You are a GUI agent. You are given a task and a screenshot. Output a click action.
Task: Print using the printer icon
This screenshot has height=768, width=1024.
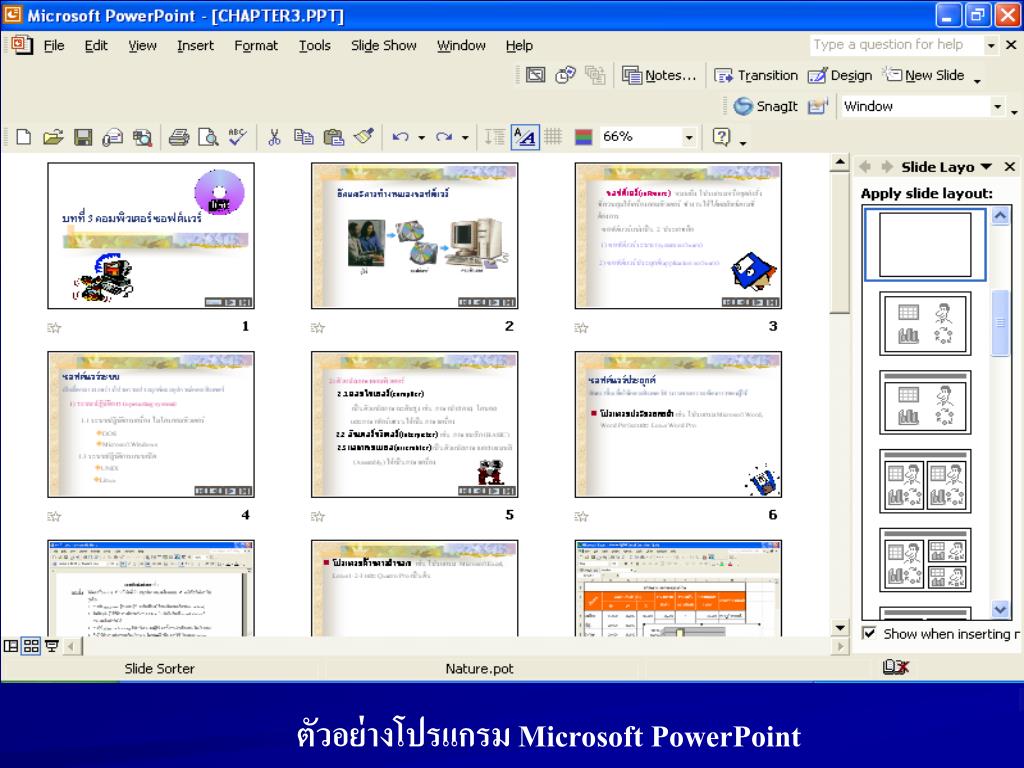[x=178, y=137]
